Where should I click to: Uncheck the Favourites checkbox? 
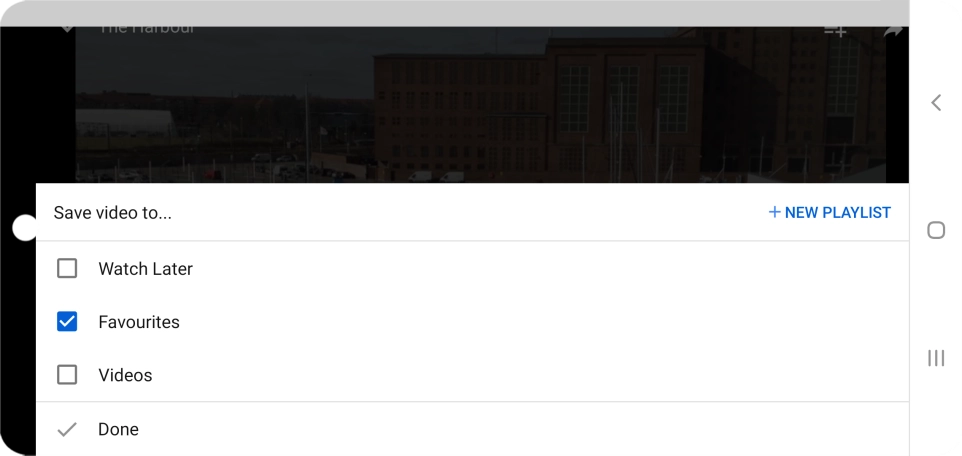coord(67,322)
